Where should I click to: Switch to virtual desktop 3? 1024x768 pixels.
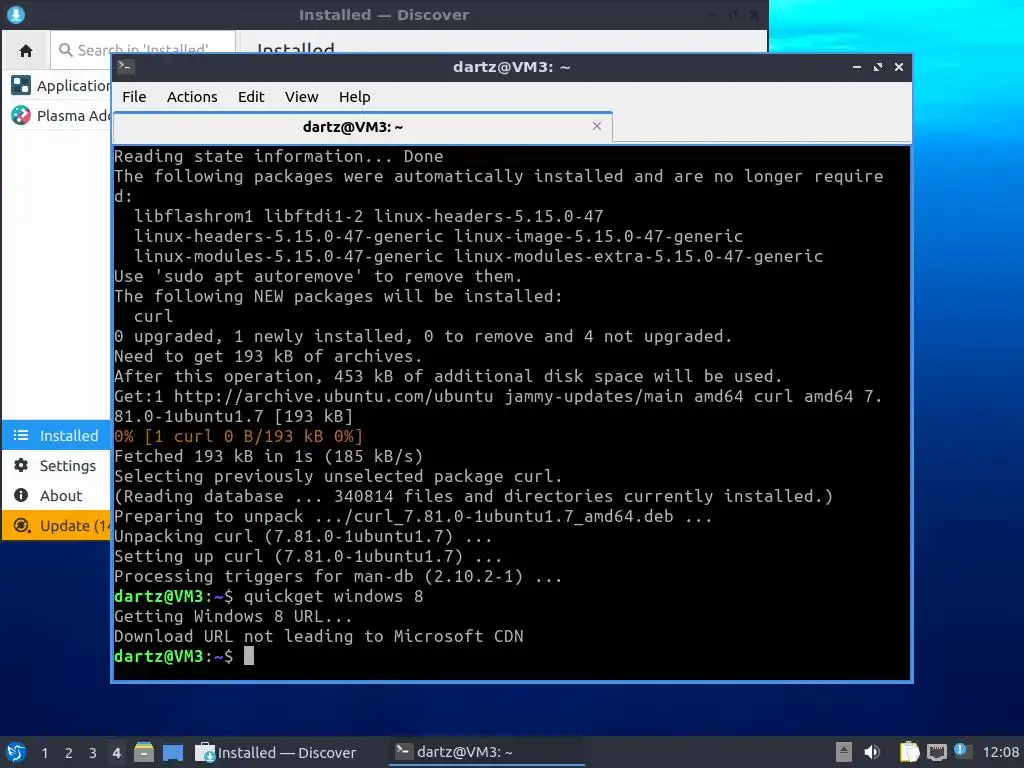(x=92, y=753)
